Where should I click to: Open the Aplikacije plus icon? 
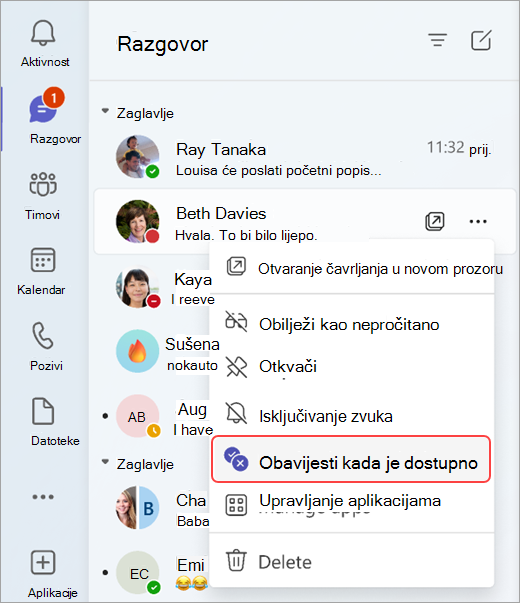point(43,562)
